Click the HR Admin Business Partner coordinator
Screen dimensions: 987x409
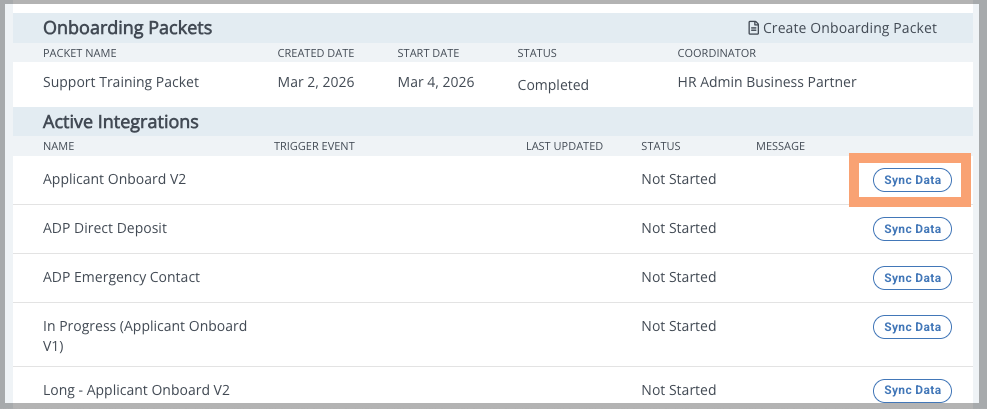(767, 82)
